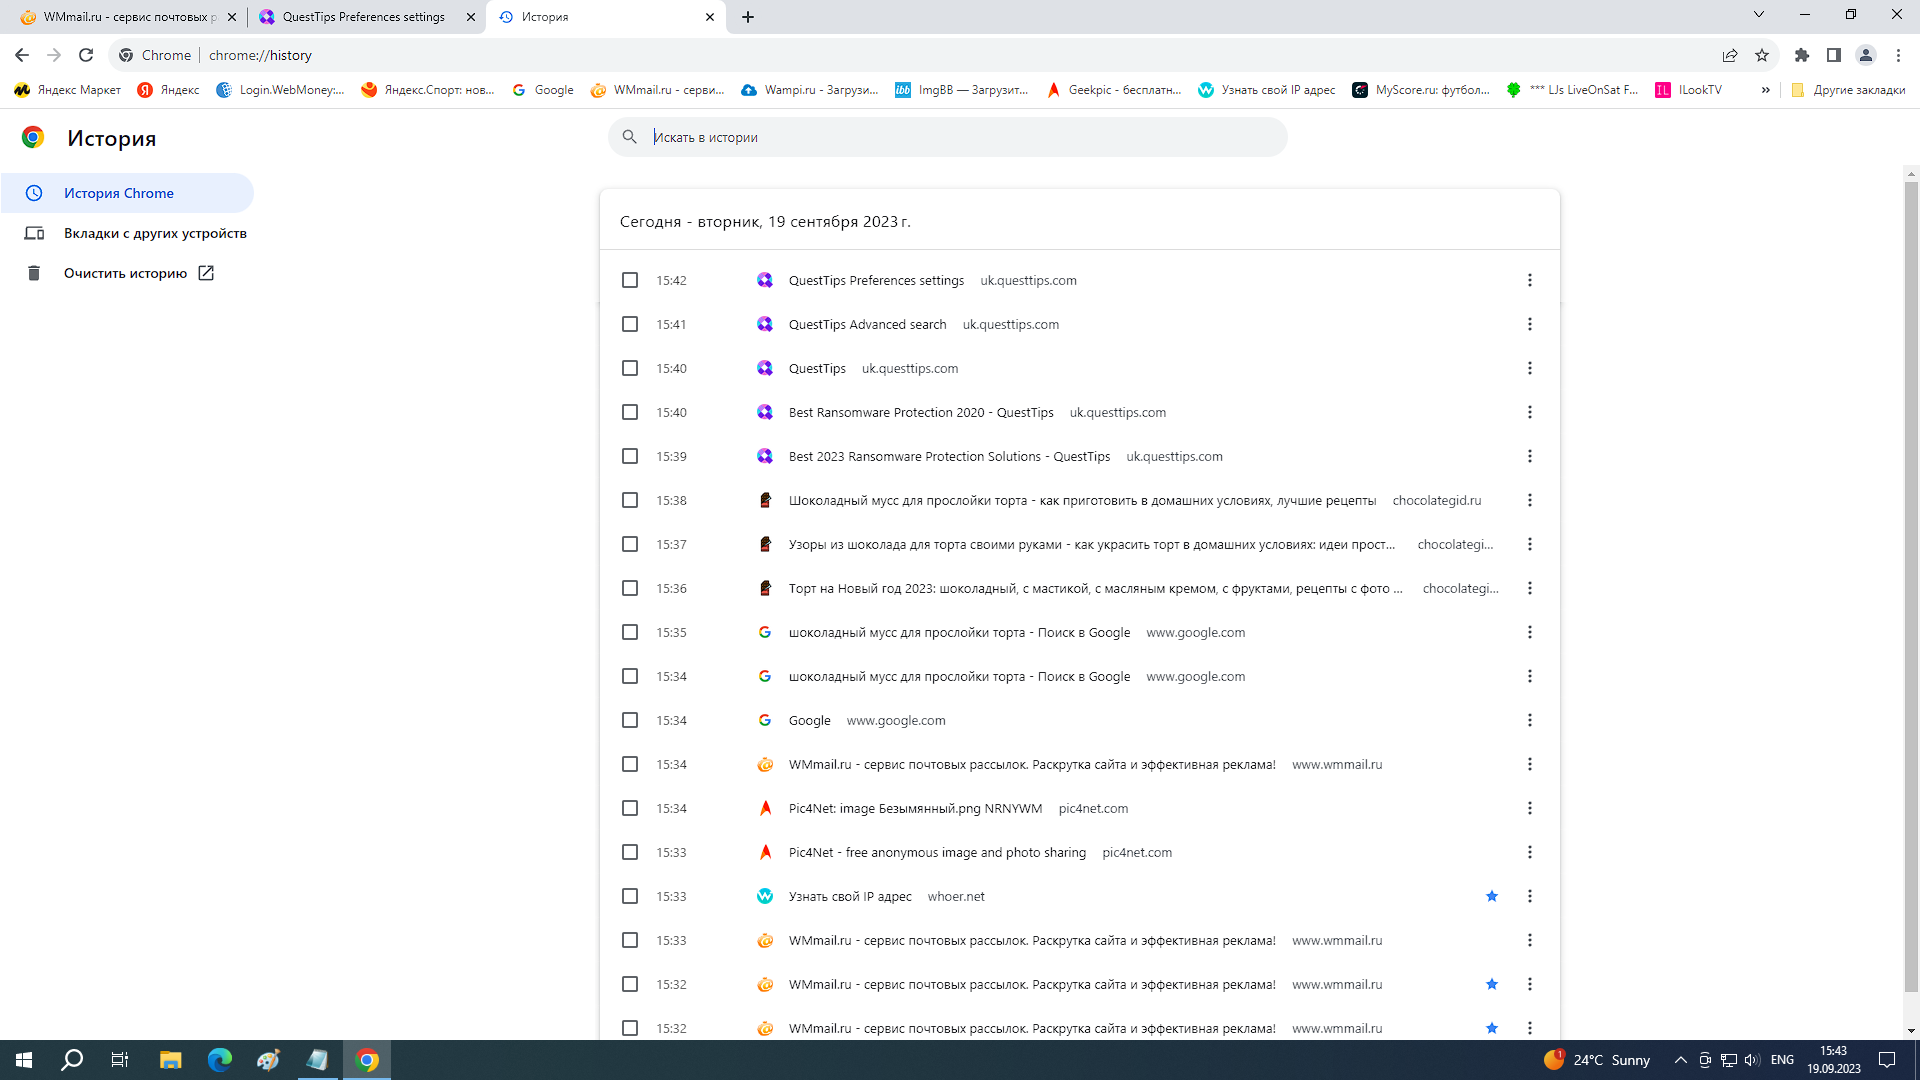Show hidden tray icons chevron

click(x=1680, y=1060)
